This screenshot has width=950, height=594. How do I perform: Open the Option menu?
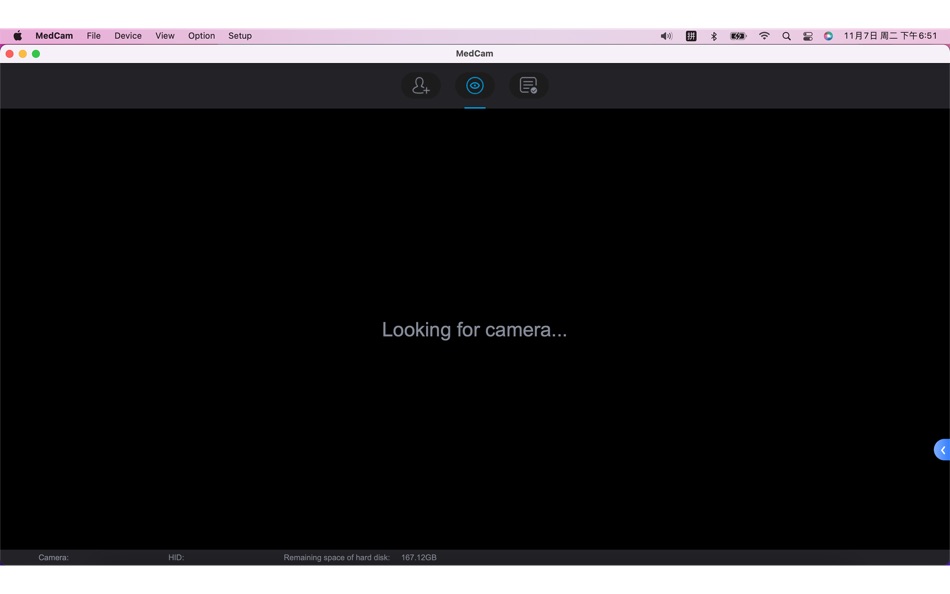pos(201,36)
